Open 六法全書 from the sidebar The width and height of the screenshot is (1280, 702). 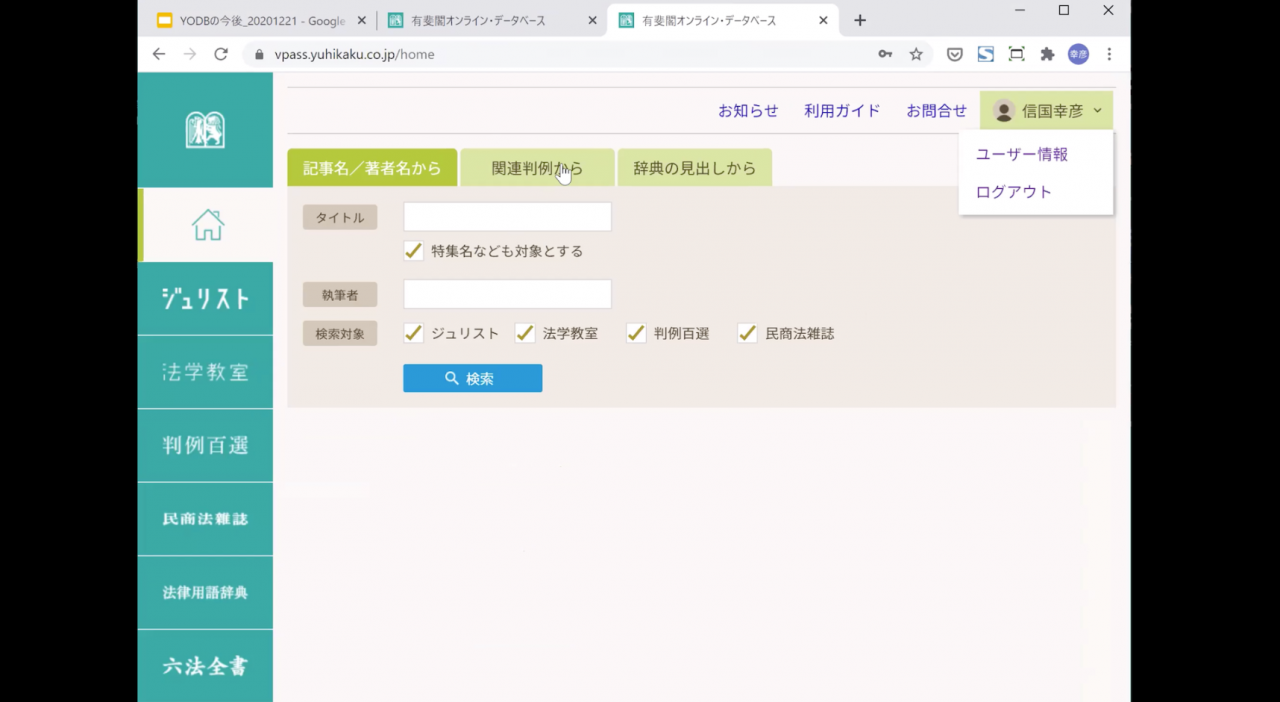click(x=206, y=664)
